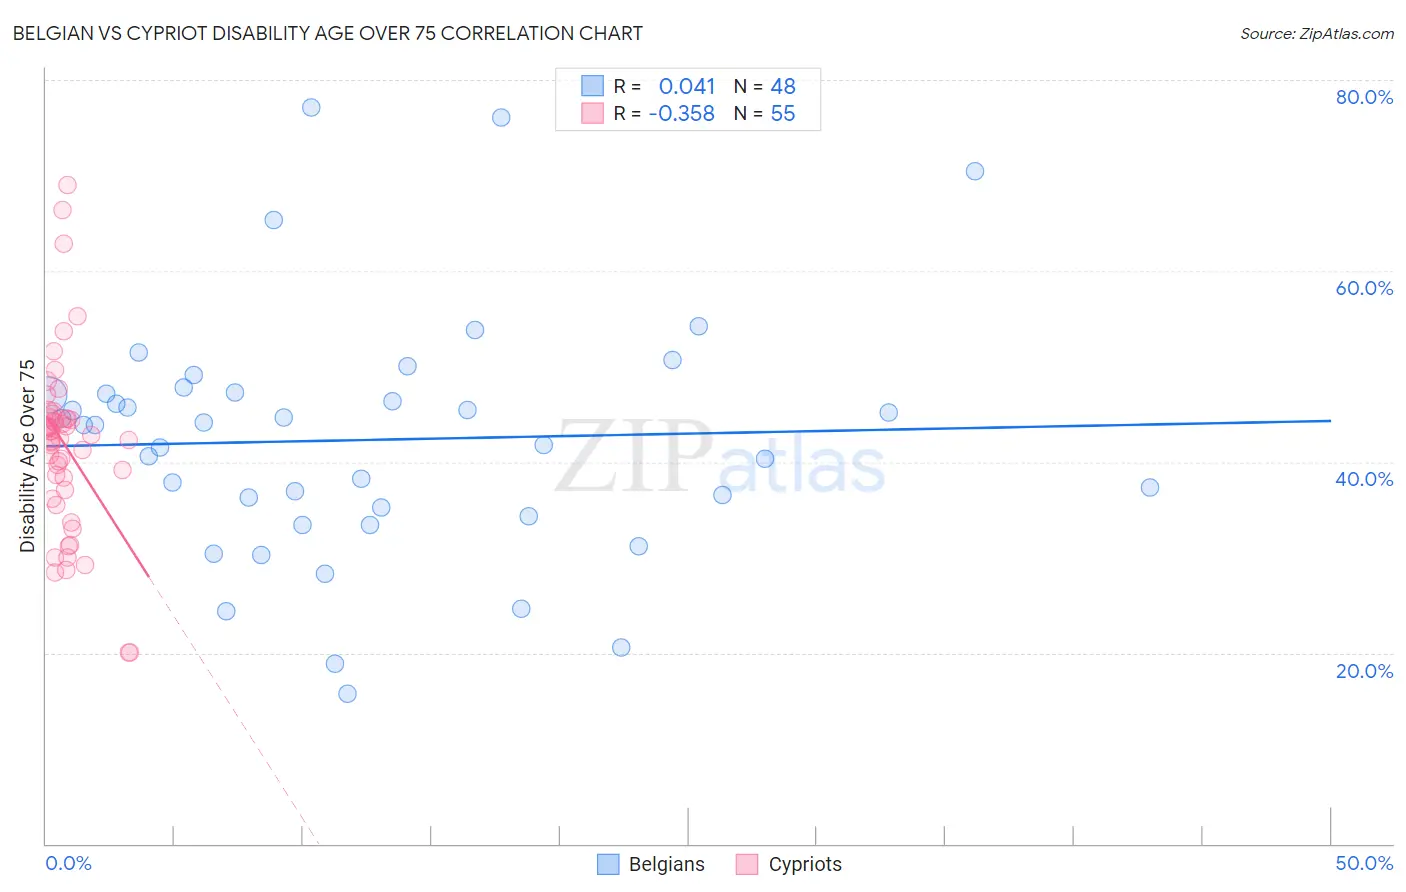Click the Disability Age Over 75 axis title
The height and width of the screenshot is (892, 1406).
point(27,456)
